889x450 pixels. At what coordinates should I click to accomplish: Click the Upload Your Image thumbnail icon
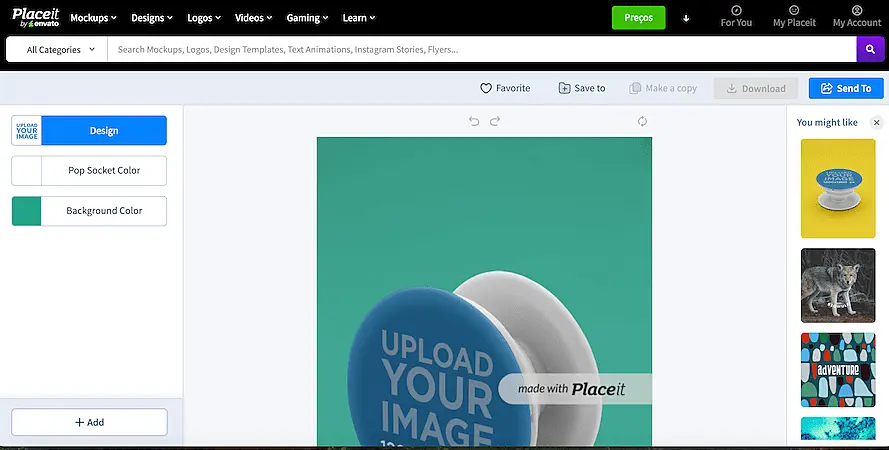point(27,130)
